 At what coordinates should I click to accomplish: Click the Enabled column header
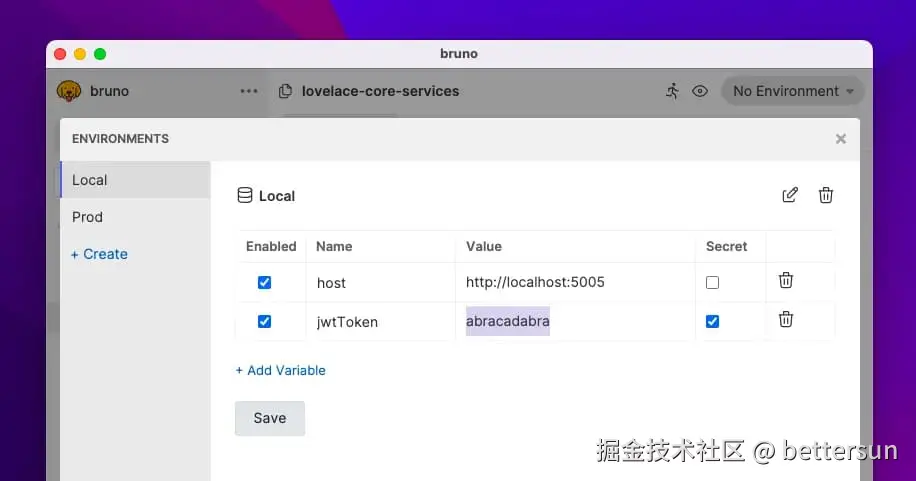pyautogui.click(x=271, y=247)
